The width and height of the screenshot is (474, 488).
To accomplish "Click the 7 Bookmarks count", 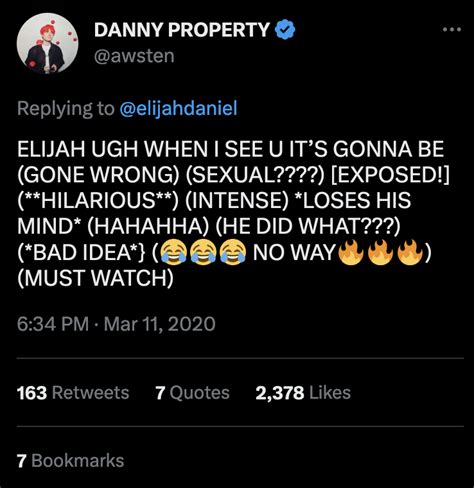I will click(x=70, y=461).
